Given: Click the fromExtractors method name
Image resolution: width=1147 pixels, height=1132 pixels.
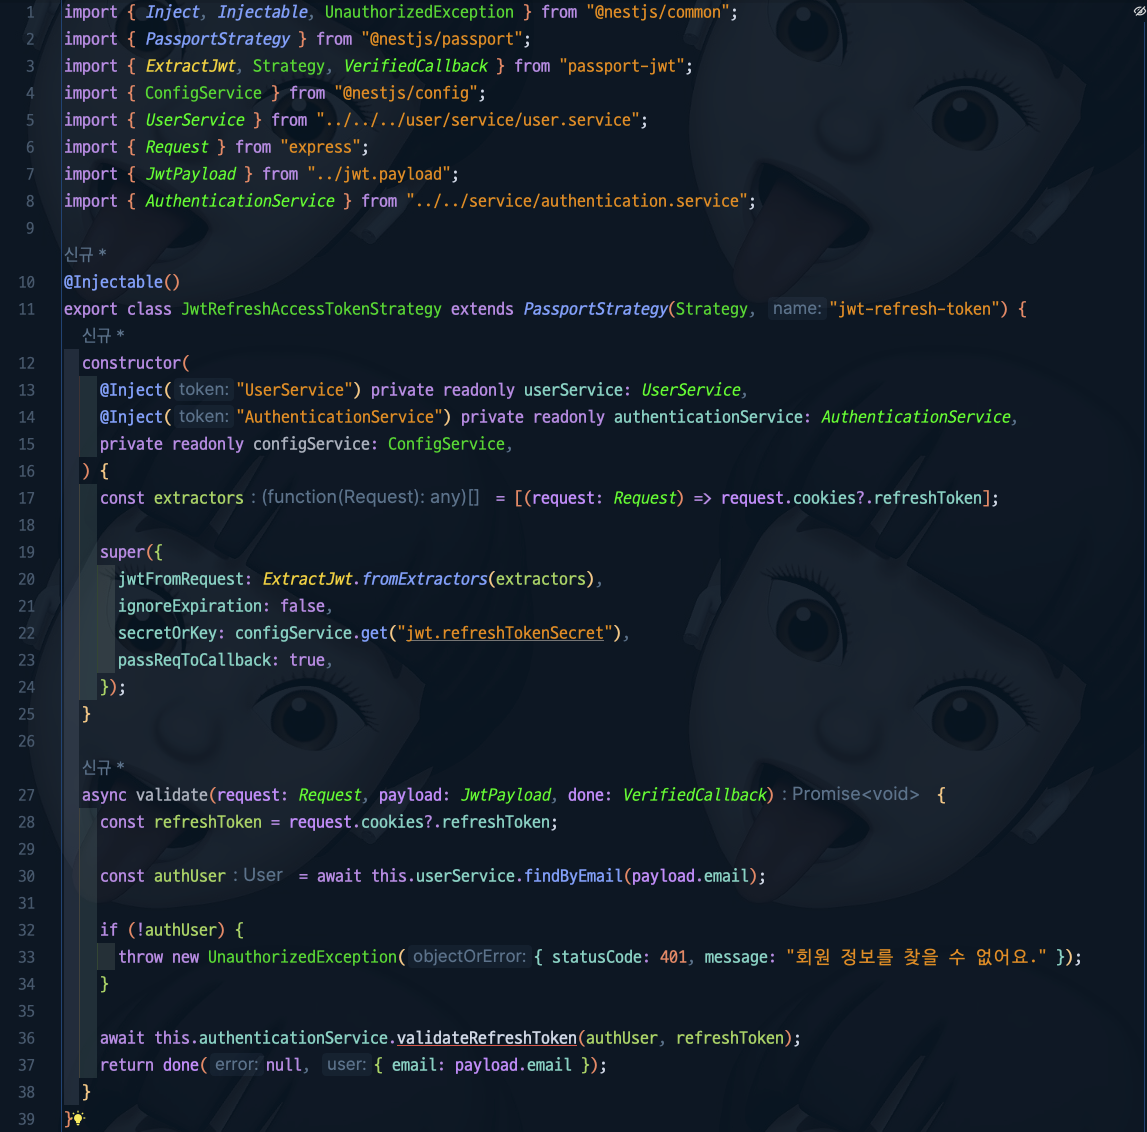Looking at the screenshot, I should 424,579.
